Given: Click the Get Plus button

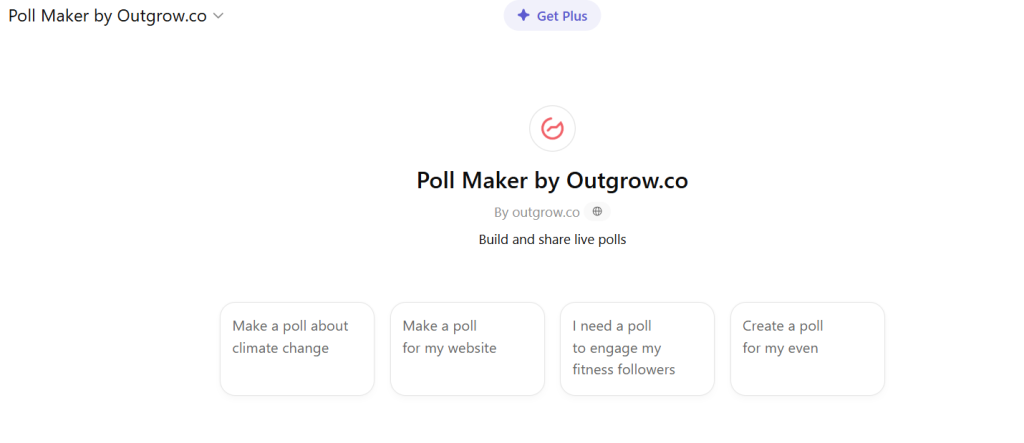Looking at the screenshot, I should click(552, 16).
